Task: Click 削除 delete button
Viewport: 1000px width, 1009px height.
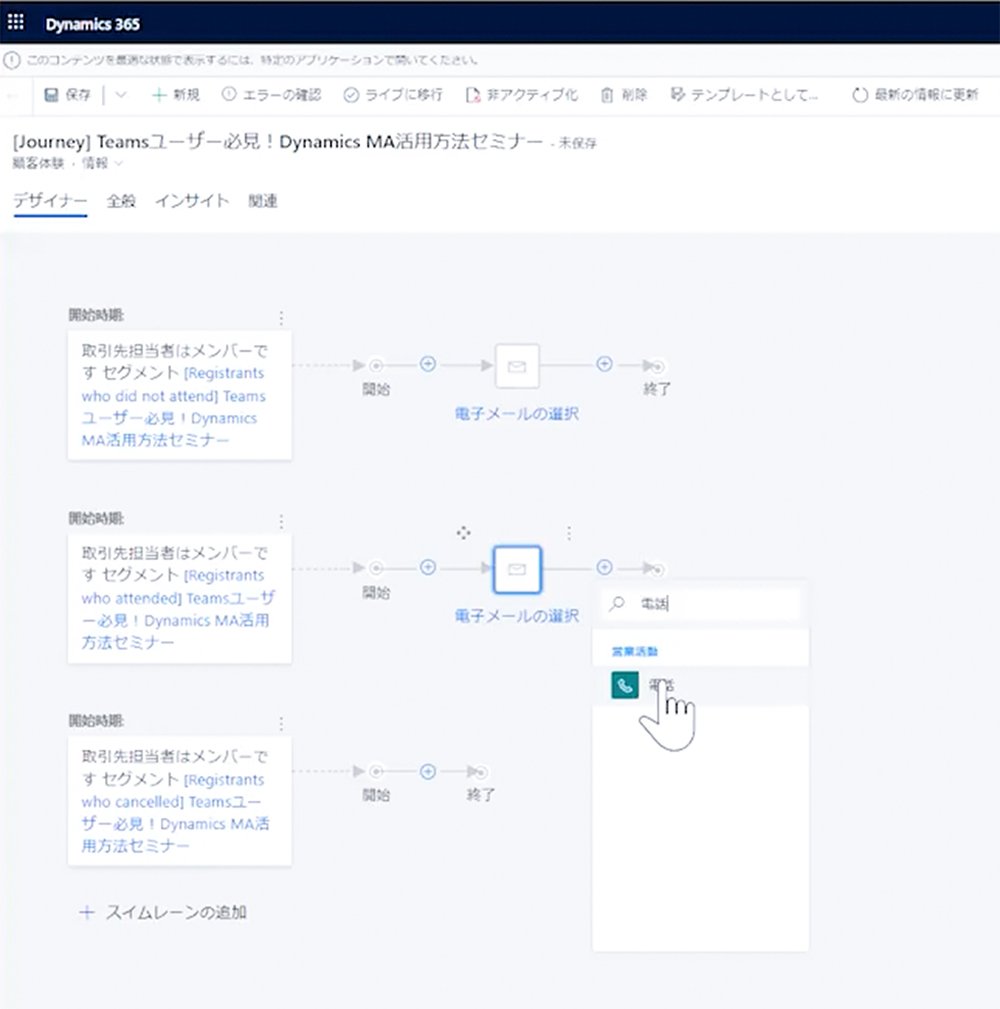Action: [624, 95]
